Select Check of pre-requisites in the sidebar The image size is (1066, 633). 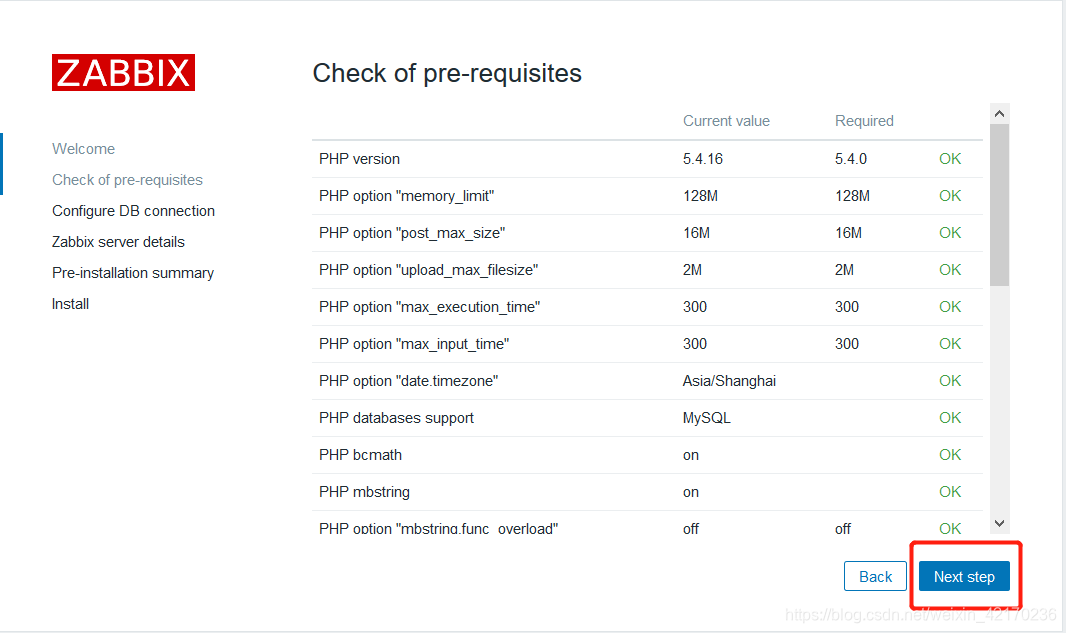point(127,180)
